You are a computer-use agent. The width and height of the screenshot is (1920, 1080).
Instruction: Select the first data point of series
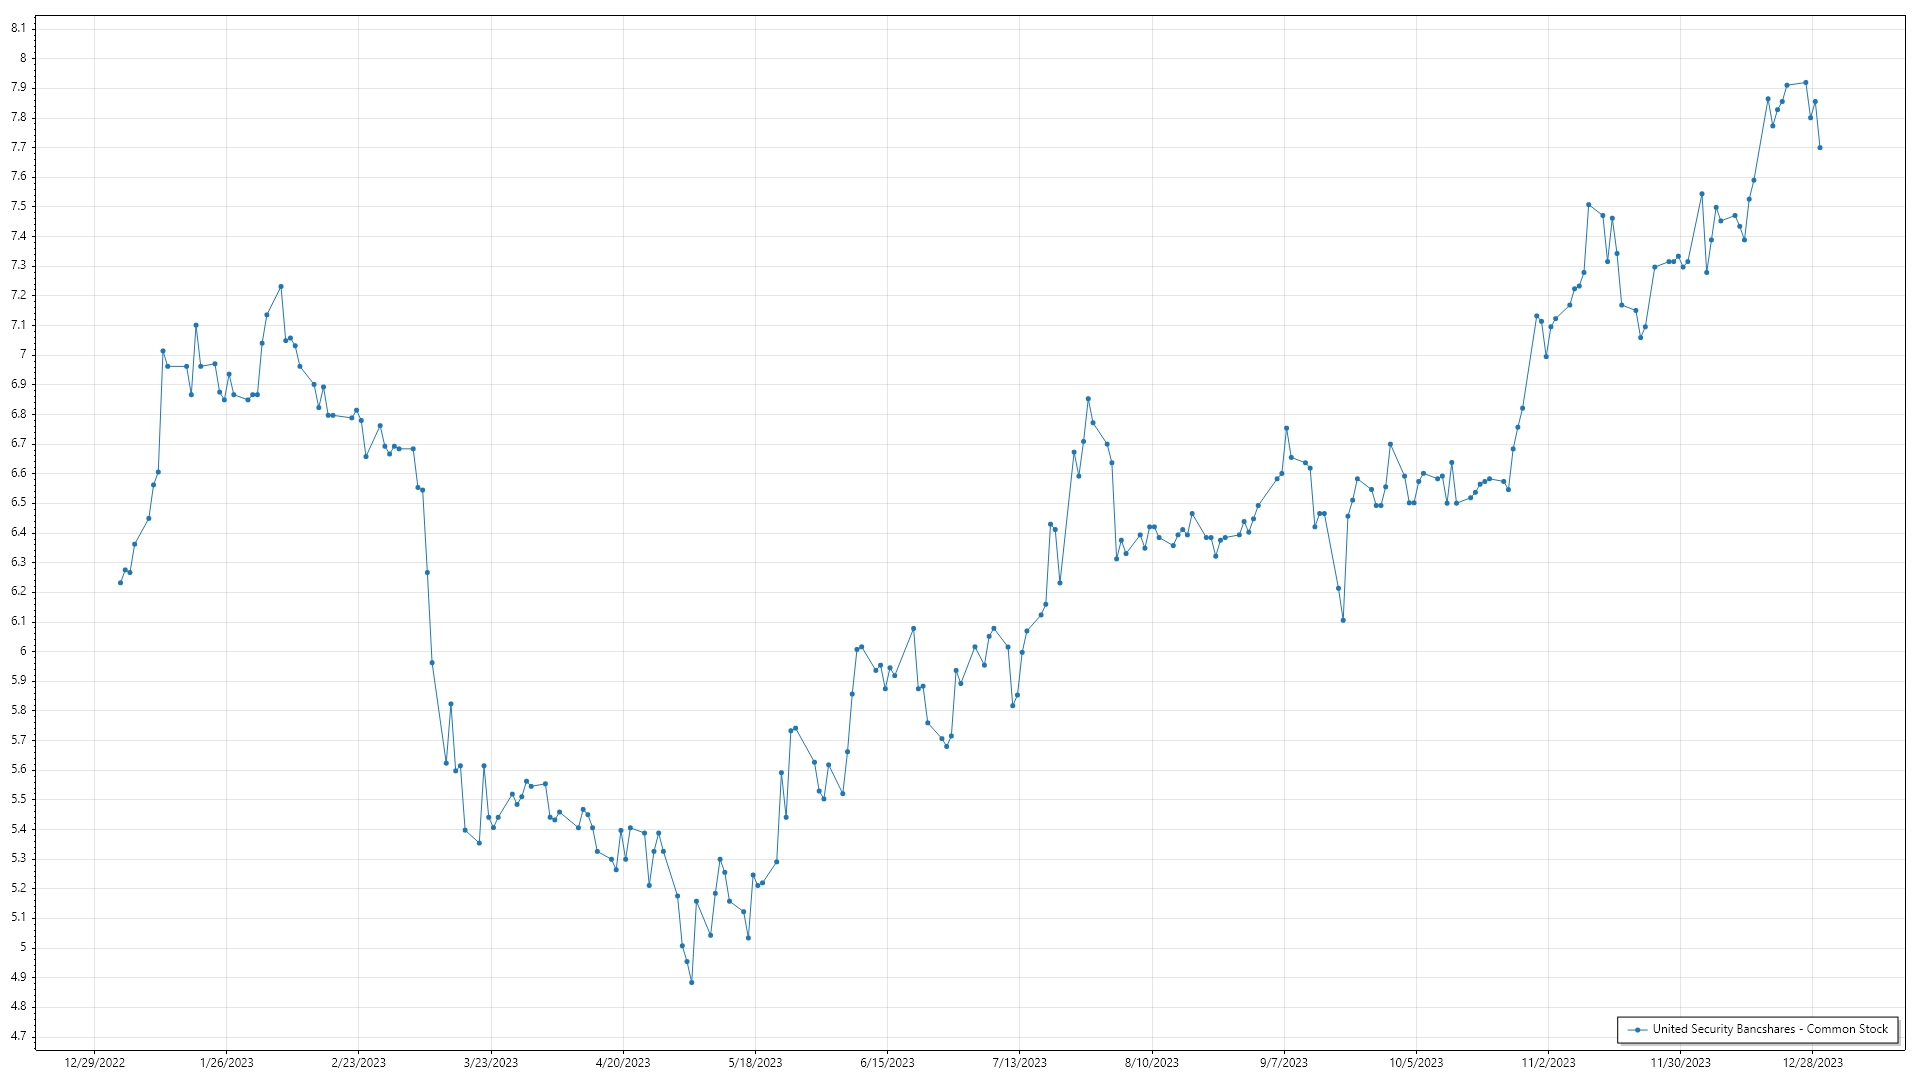click(x=120, y=583)
